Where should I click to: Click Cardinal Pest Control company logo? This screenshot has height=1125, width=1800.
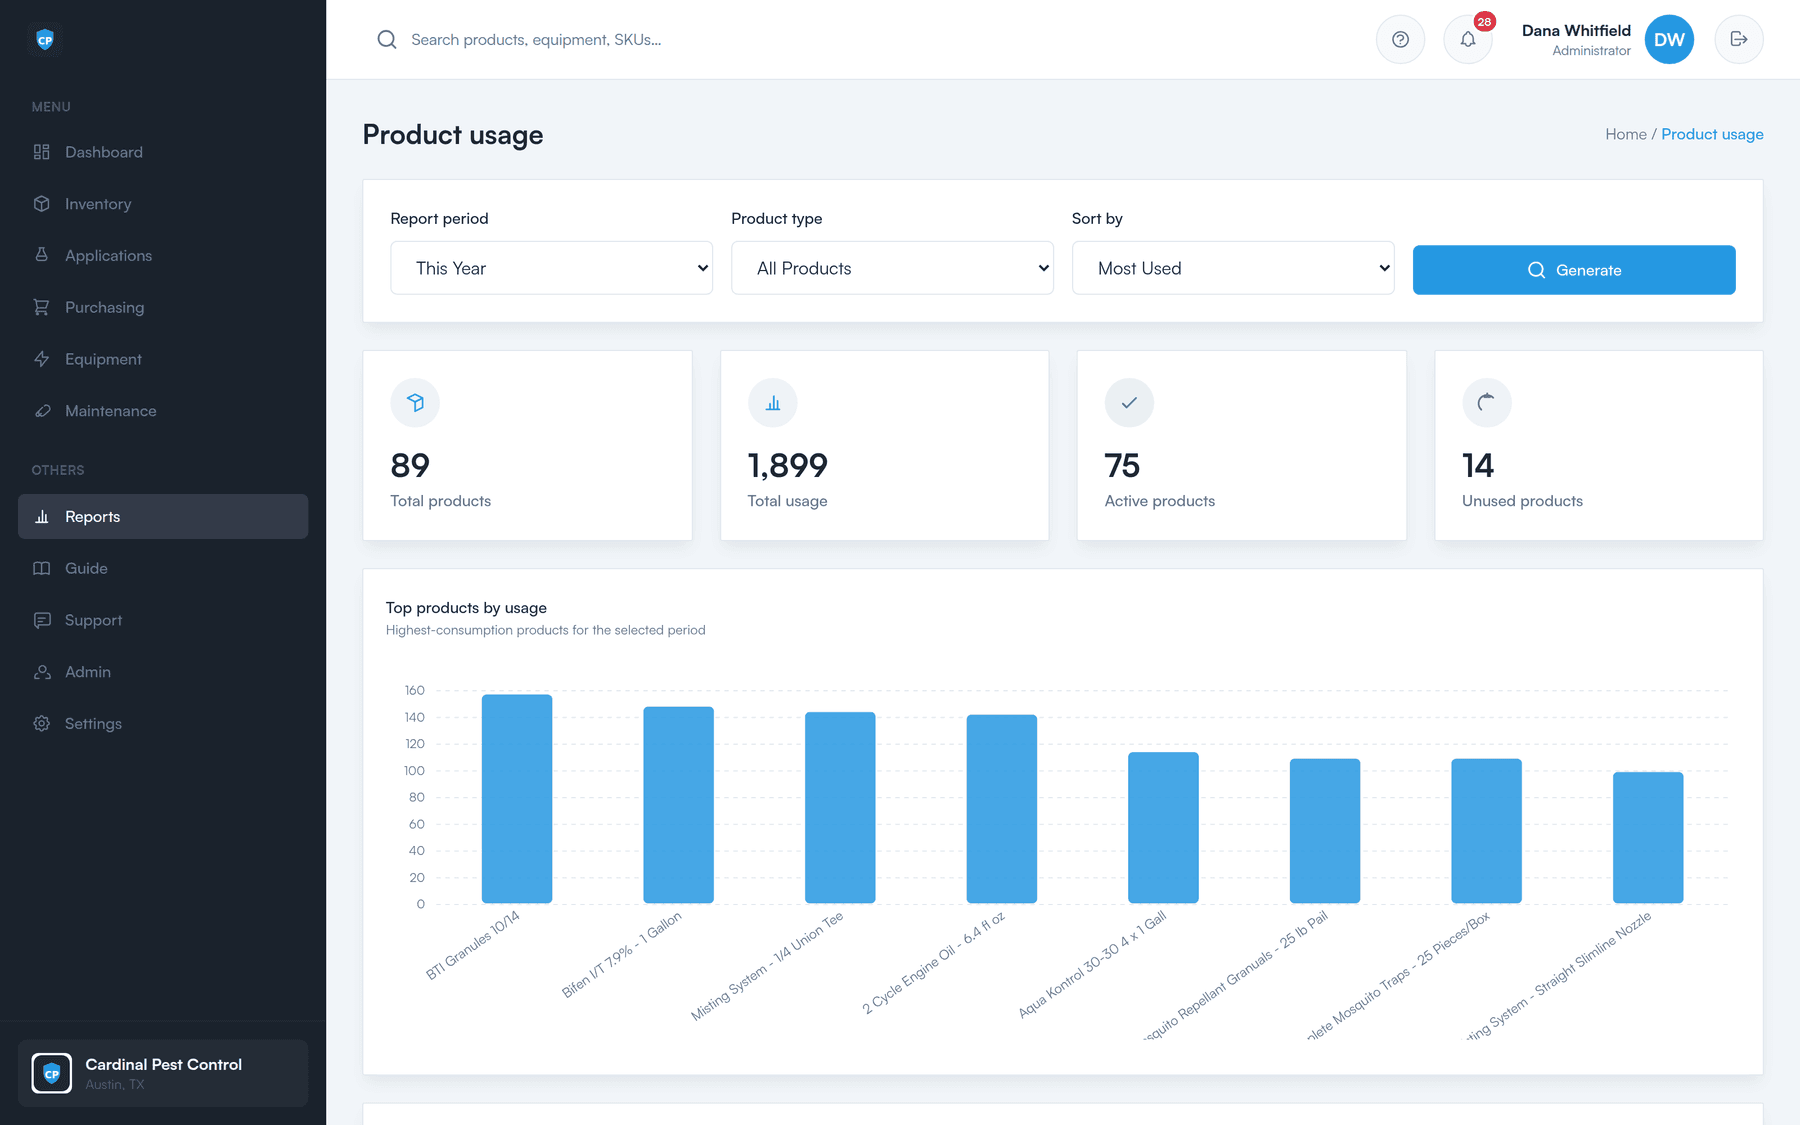pyautogui.click(x=52, y=1073)
